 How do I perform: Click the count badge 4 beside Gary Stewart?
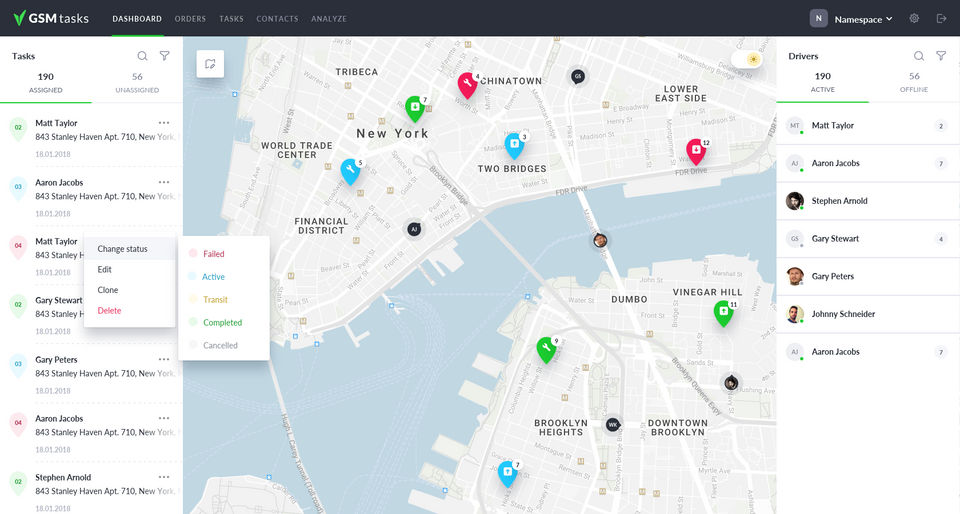coord(941,239)
